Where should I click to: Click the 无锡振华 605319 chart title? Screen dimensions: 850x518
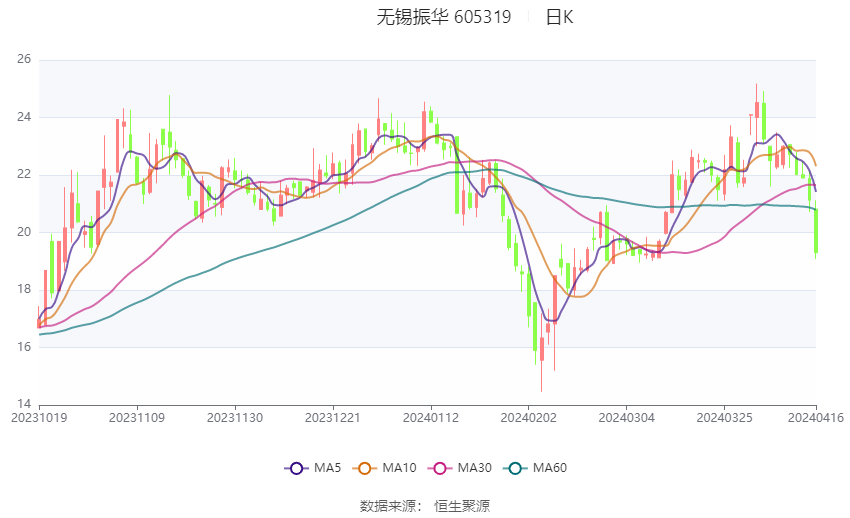(x=443, y=17)
